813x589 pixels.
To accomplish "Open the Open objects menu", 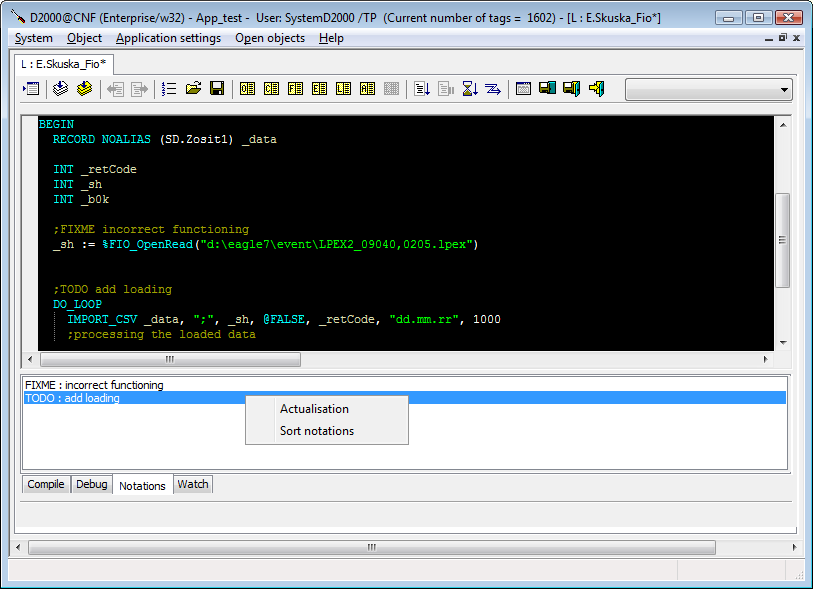I will (x=270, y=38).
